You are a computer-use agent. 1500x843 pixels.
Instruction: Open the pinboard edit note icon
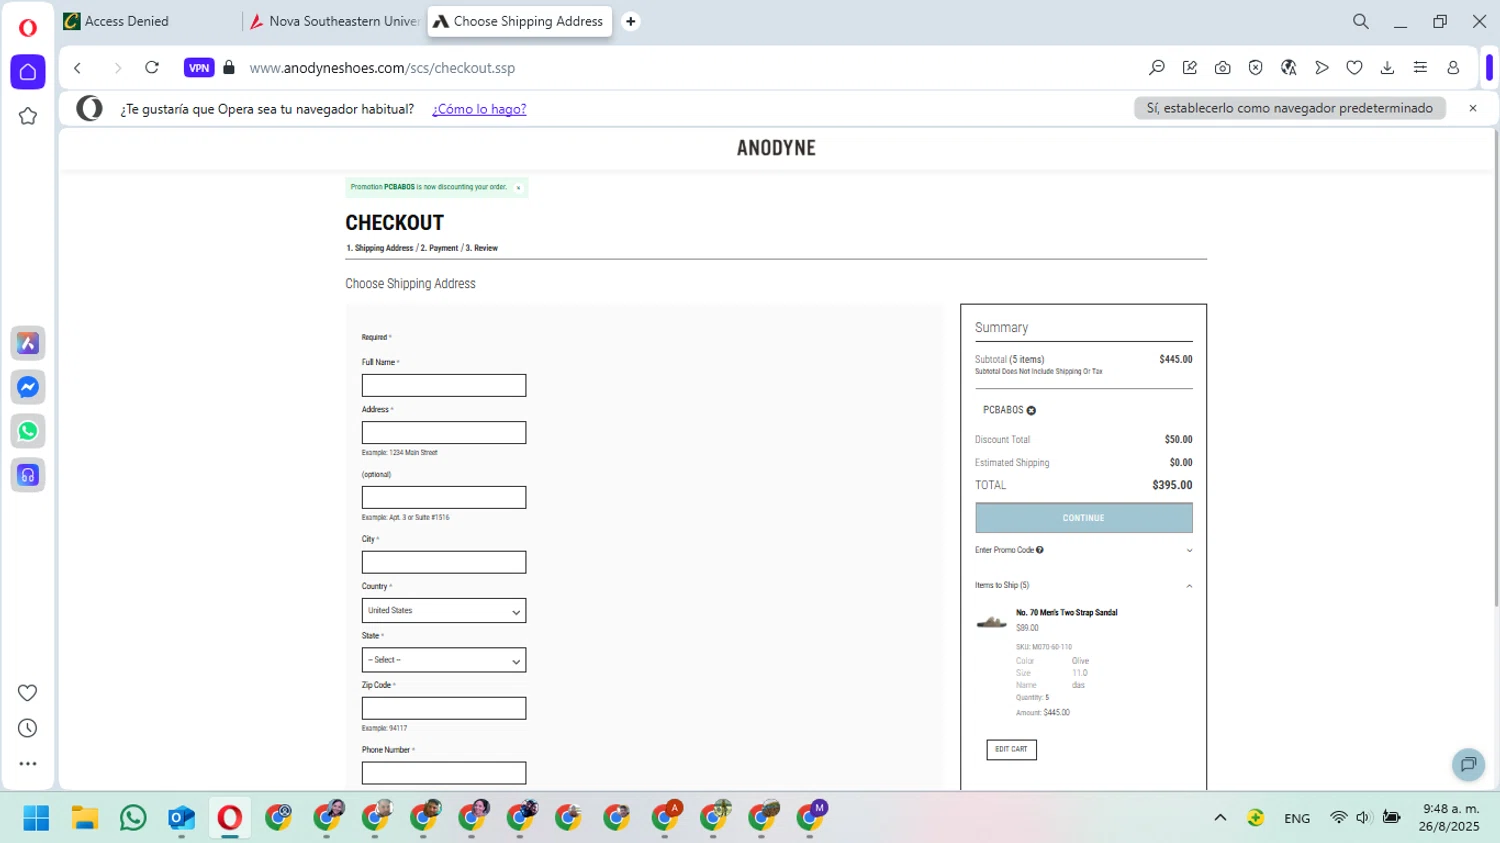(1190, 68)
